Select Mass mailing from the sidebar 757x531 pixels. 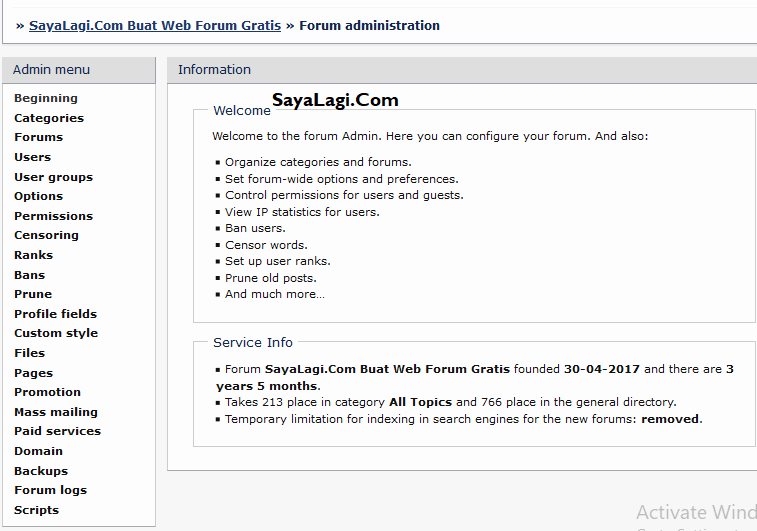point(56,412)
